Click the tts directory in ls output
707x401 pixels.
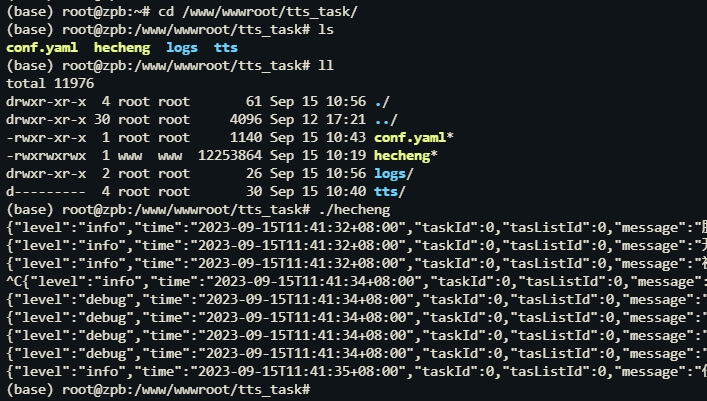pos(225,47)
